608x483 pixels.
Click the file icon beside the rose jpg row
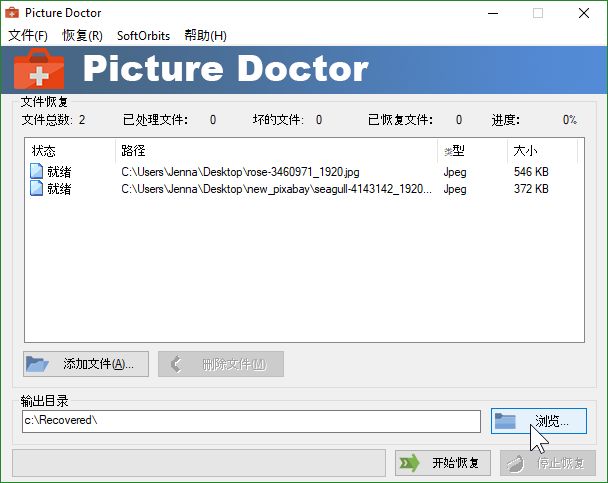pyautogui.click(x=36, y=171)
